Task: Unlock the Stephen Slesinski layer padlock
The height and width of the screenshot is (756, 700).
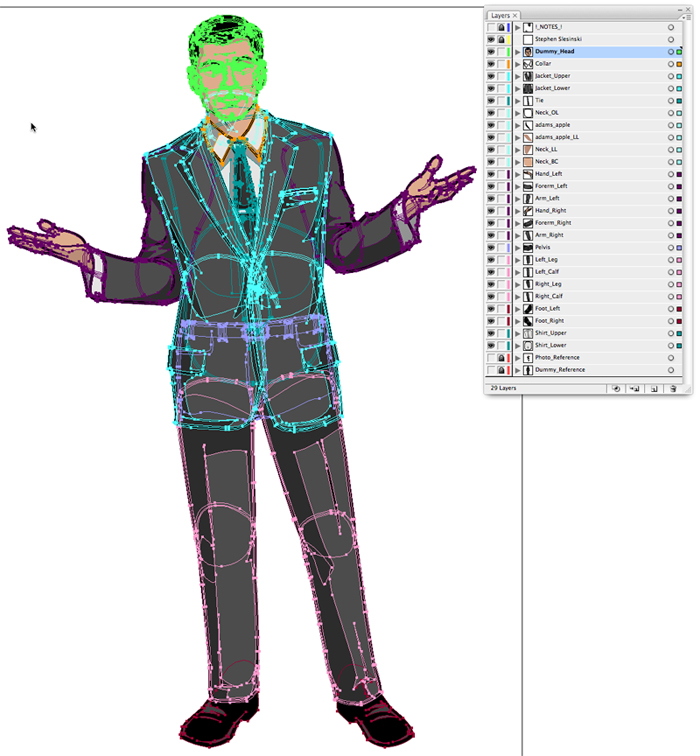Action: click(501, 40)
